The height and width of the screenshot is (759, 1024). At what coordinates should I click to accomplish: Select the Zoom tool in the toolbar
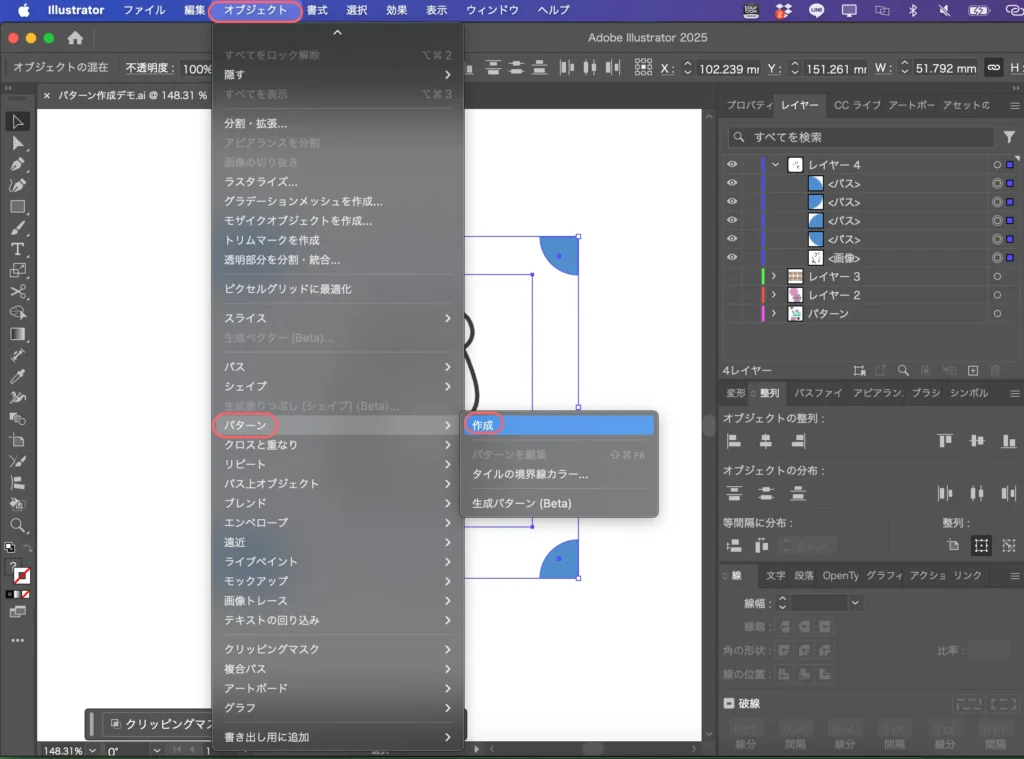(15, 525)
